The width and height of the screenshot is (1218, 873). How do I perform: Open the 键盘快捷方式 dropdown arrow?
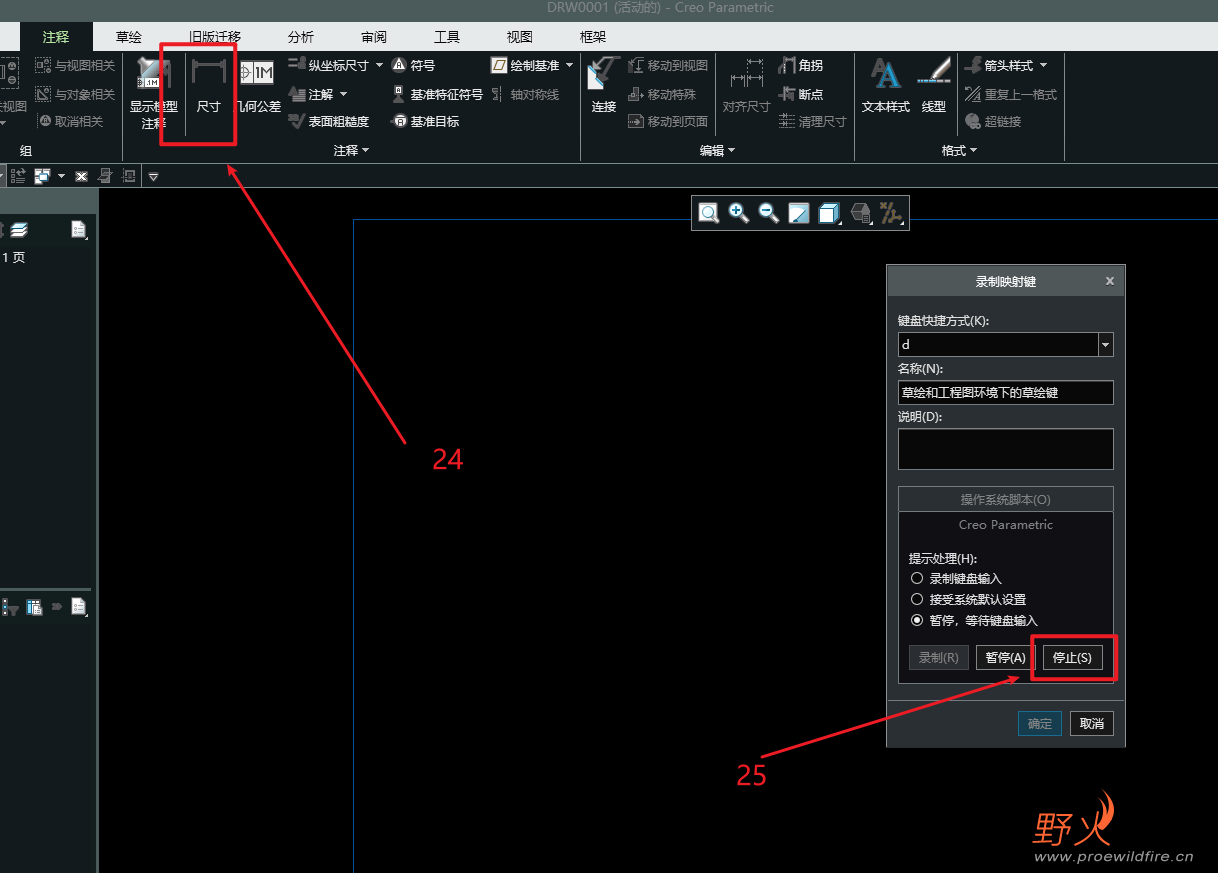point(1105,344)
